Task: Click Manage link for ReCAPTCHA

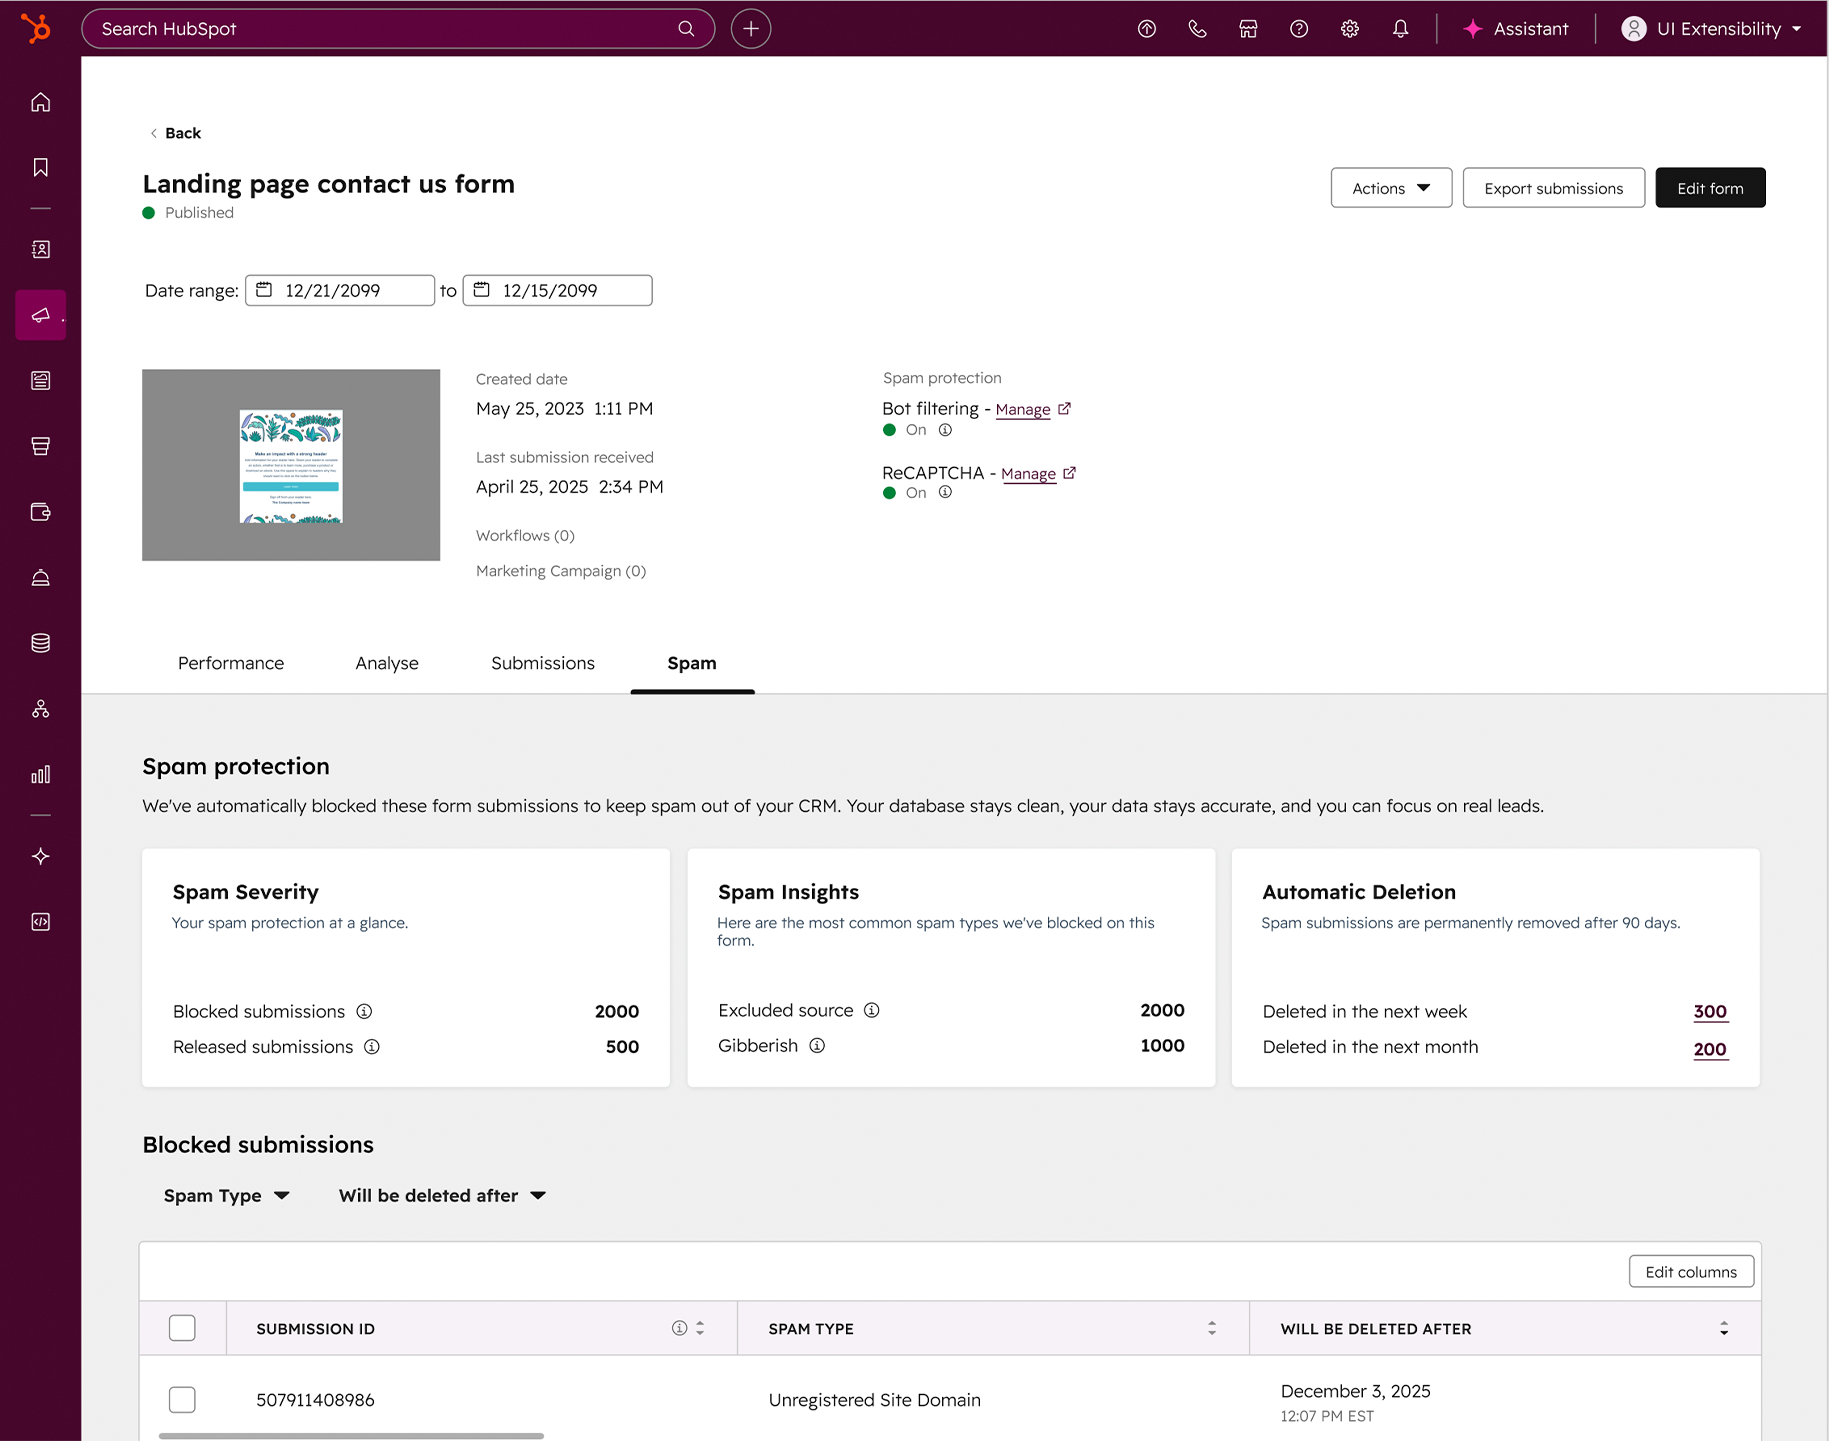Action: click(1029, 474)
